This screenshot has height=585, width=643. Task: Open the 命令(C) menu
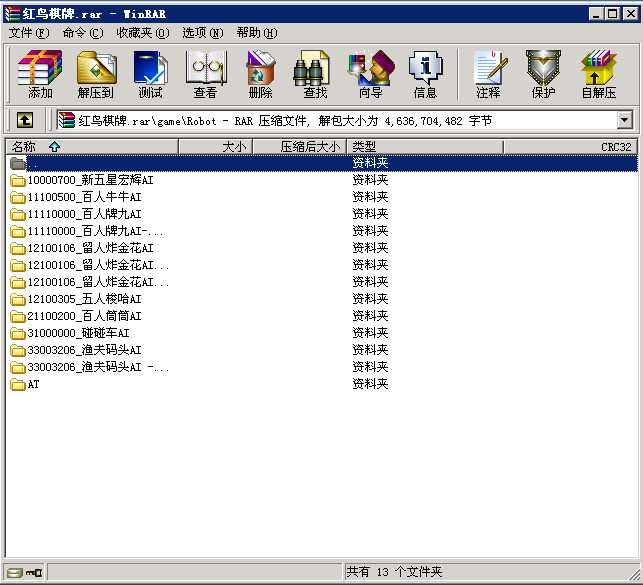[83, 33]
